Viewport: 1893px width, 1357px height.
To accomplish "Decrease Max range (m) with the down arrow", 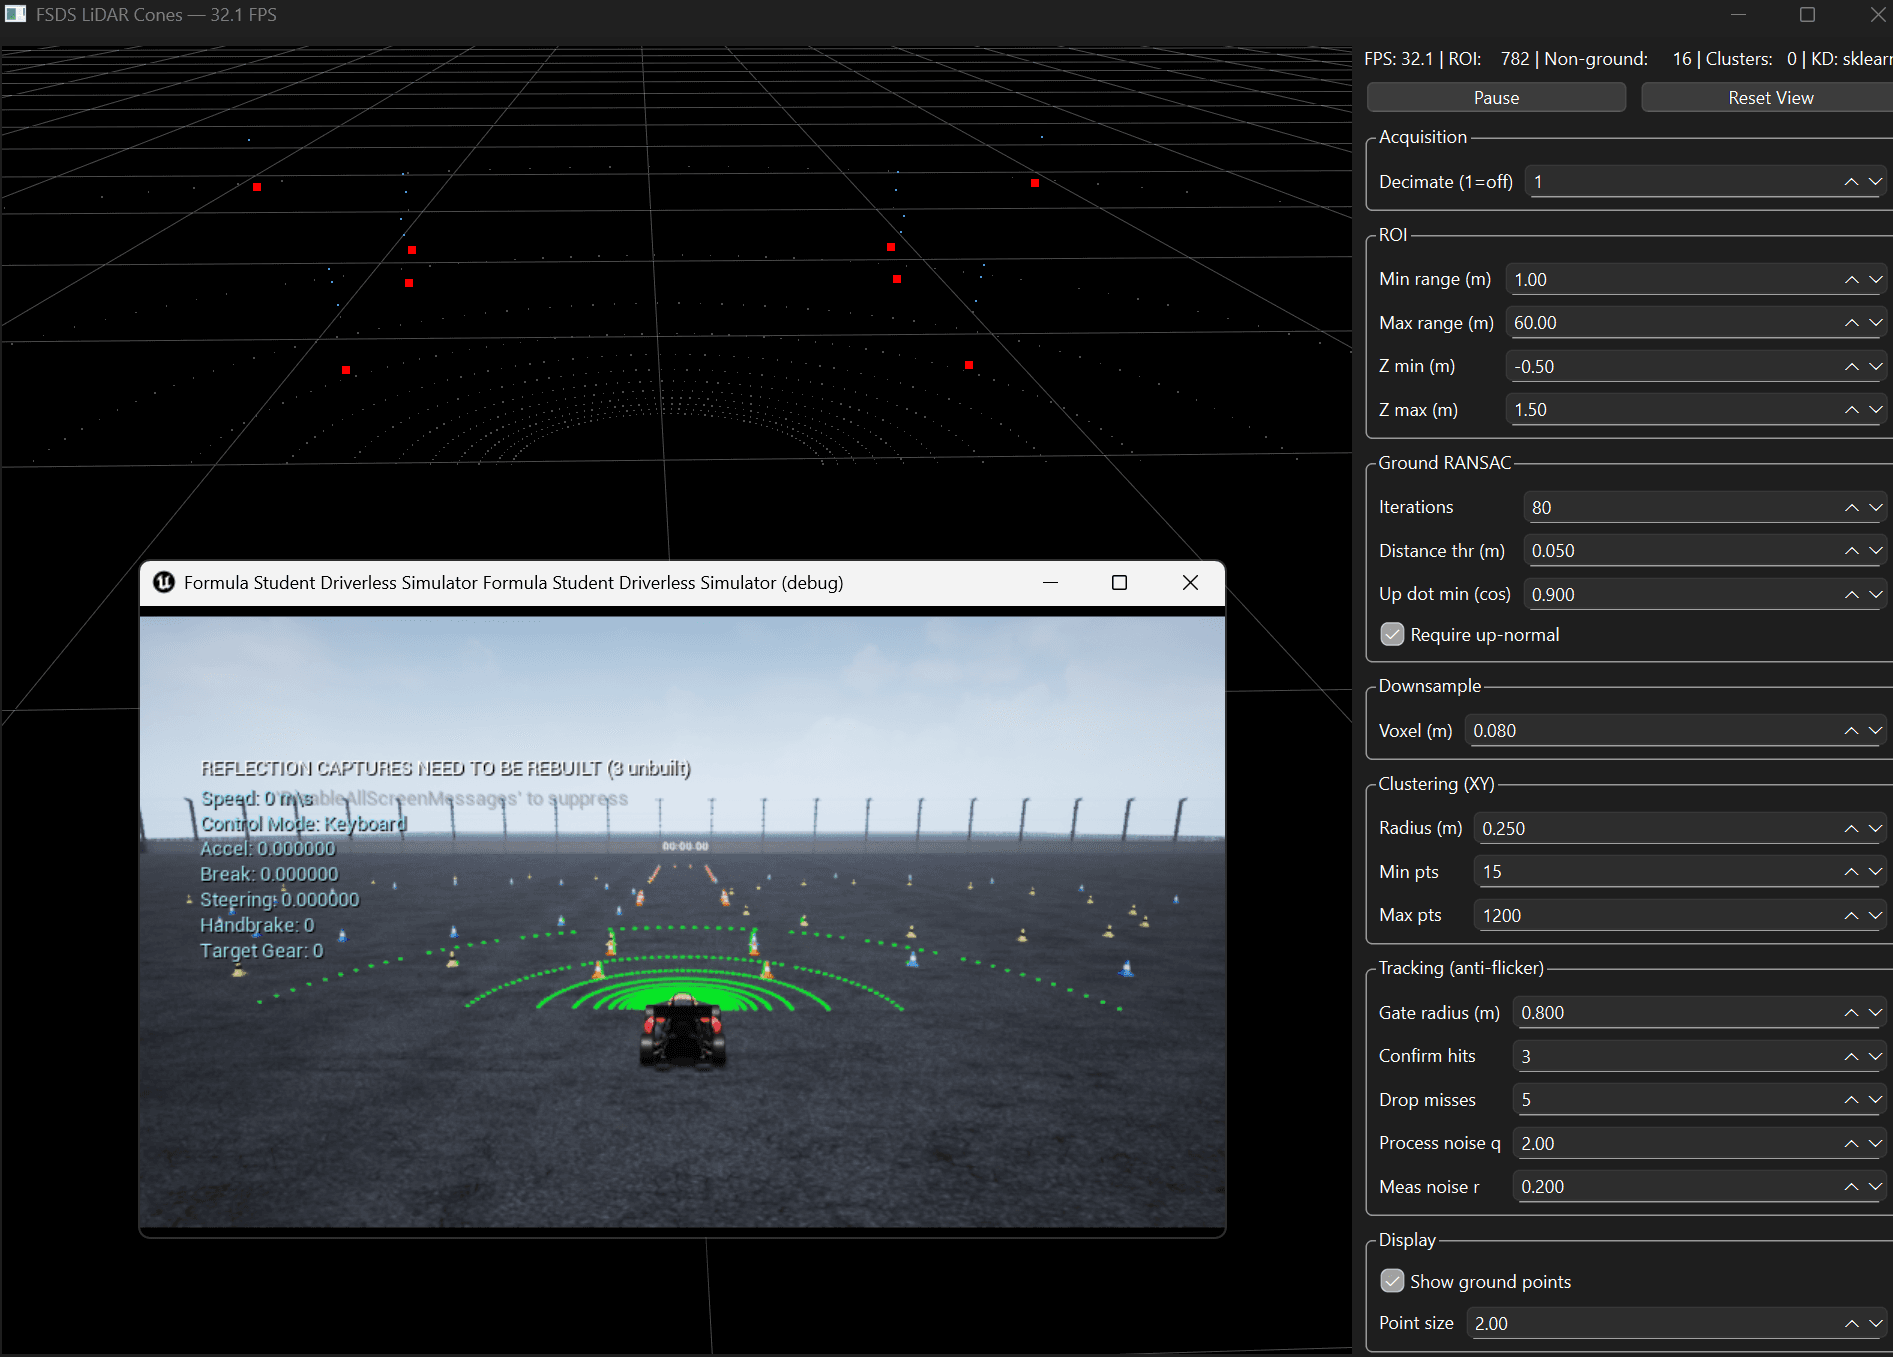I will point(1875,323).
